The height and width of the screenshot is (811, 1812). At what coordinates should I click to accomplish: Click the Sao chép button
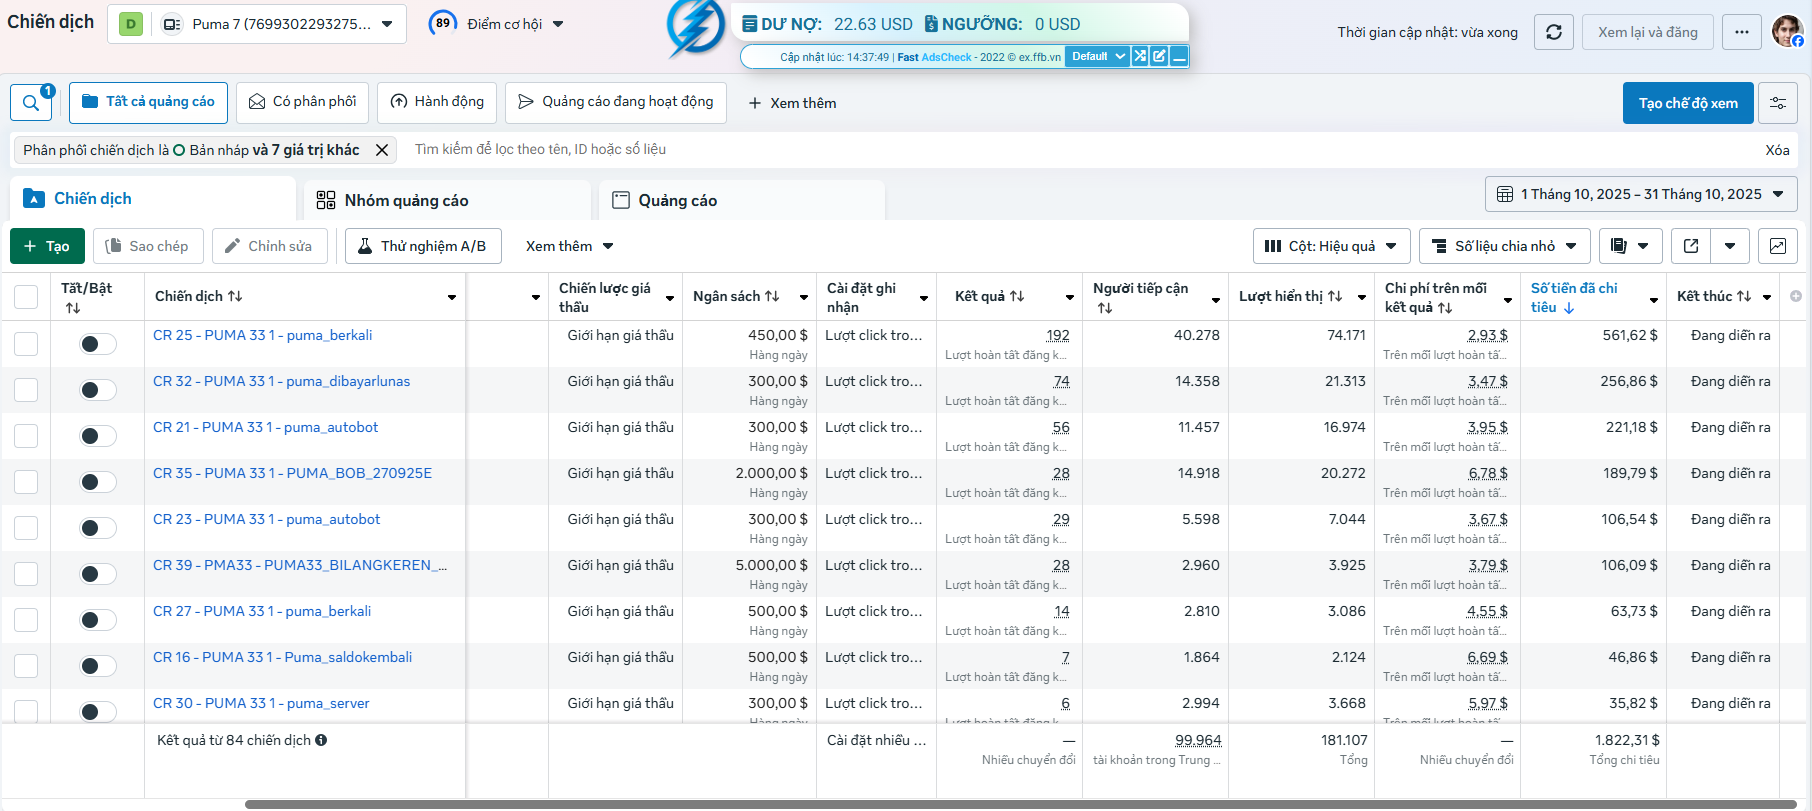tap(148, 246)
